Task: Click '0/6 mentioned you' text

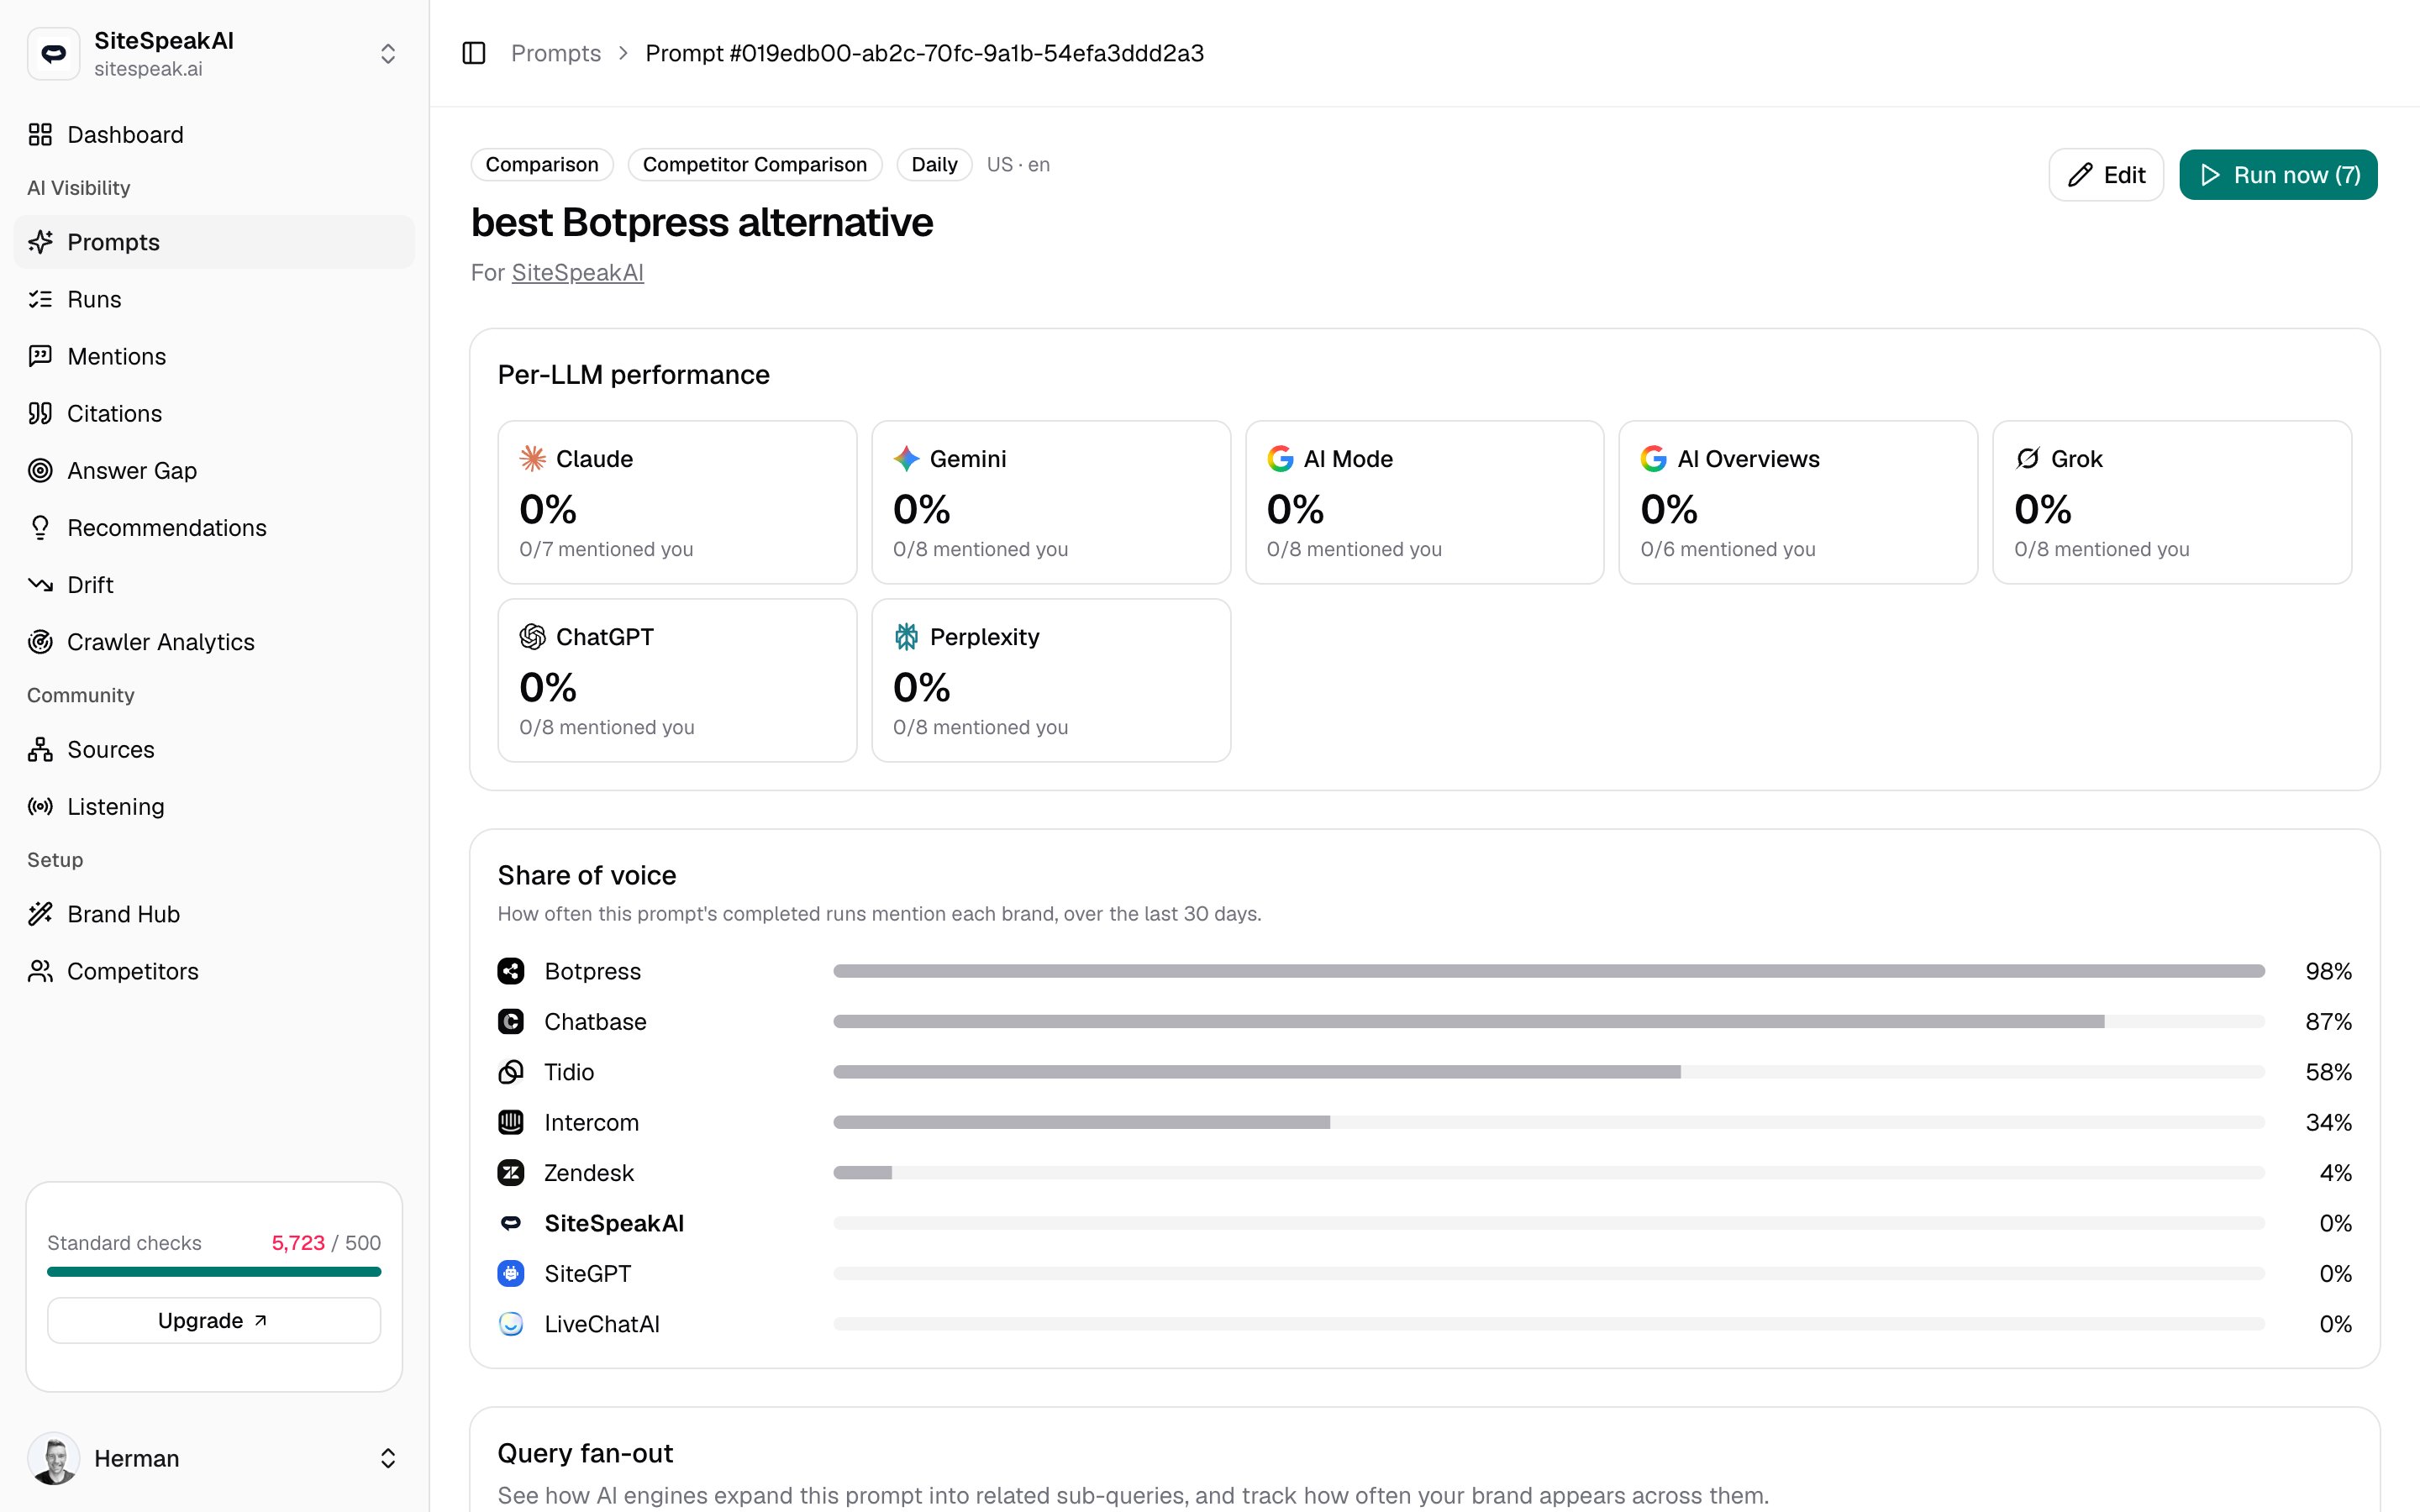Action: pyautogui.click(x=1727, y=549)
